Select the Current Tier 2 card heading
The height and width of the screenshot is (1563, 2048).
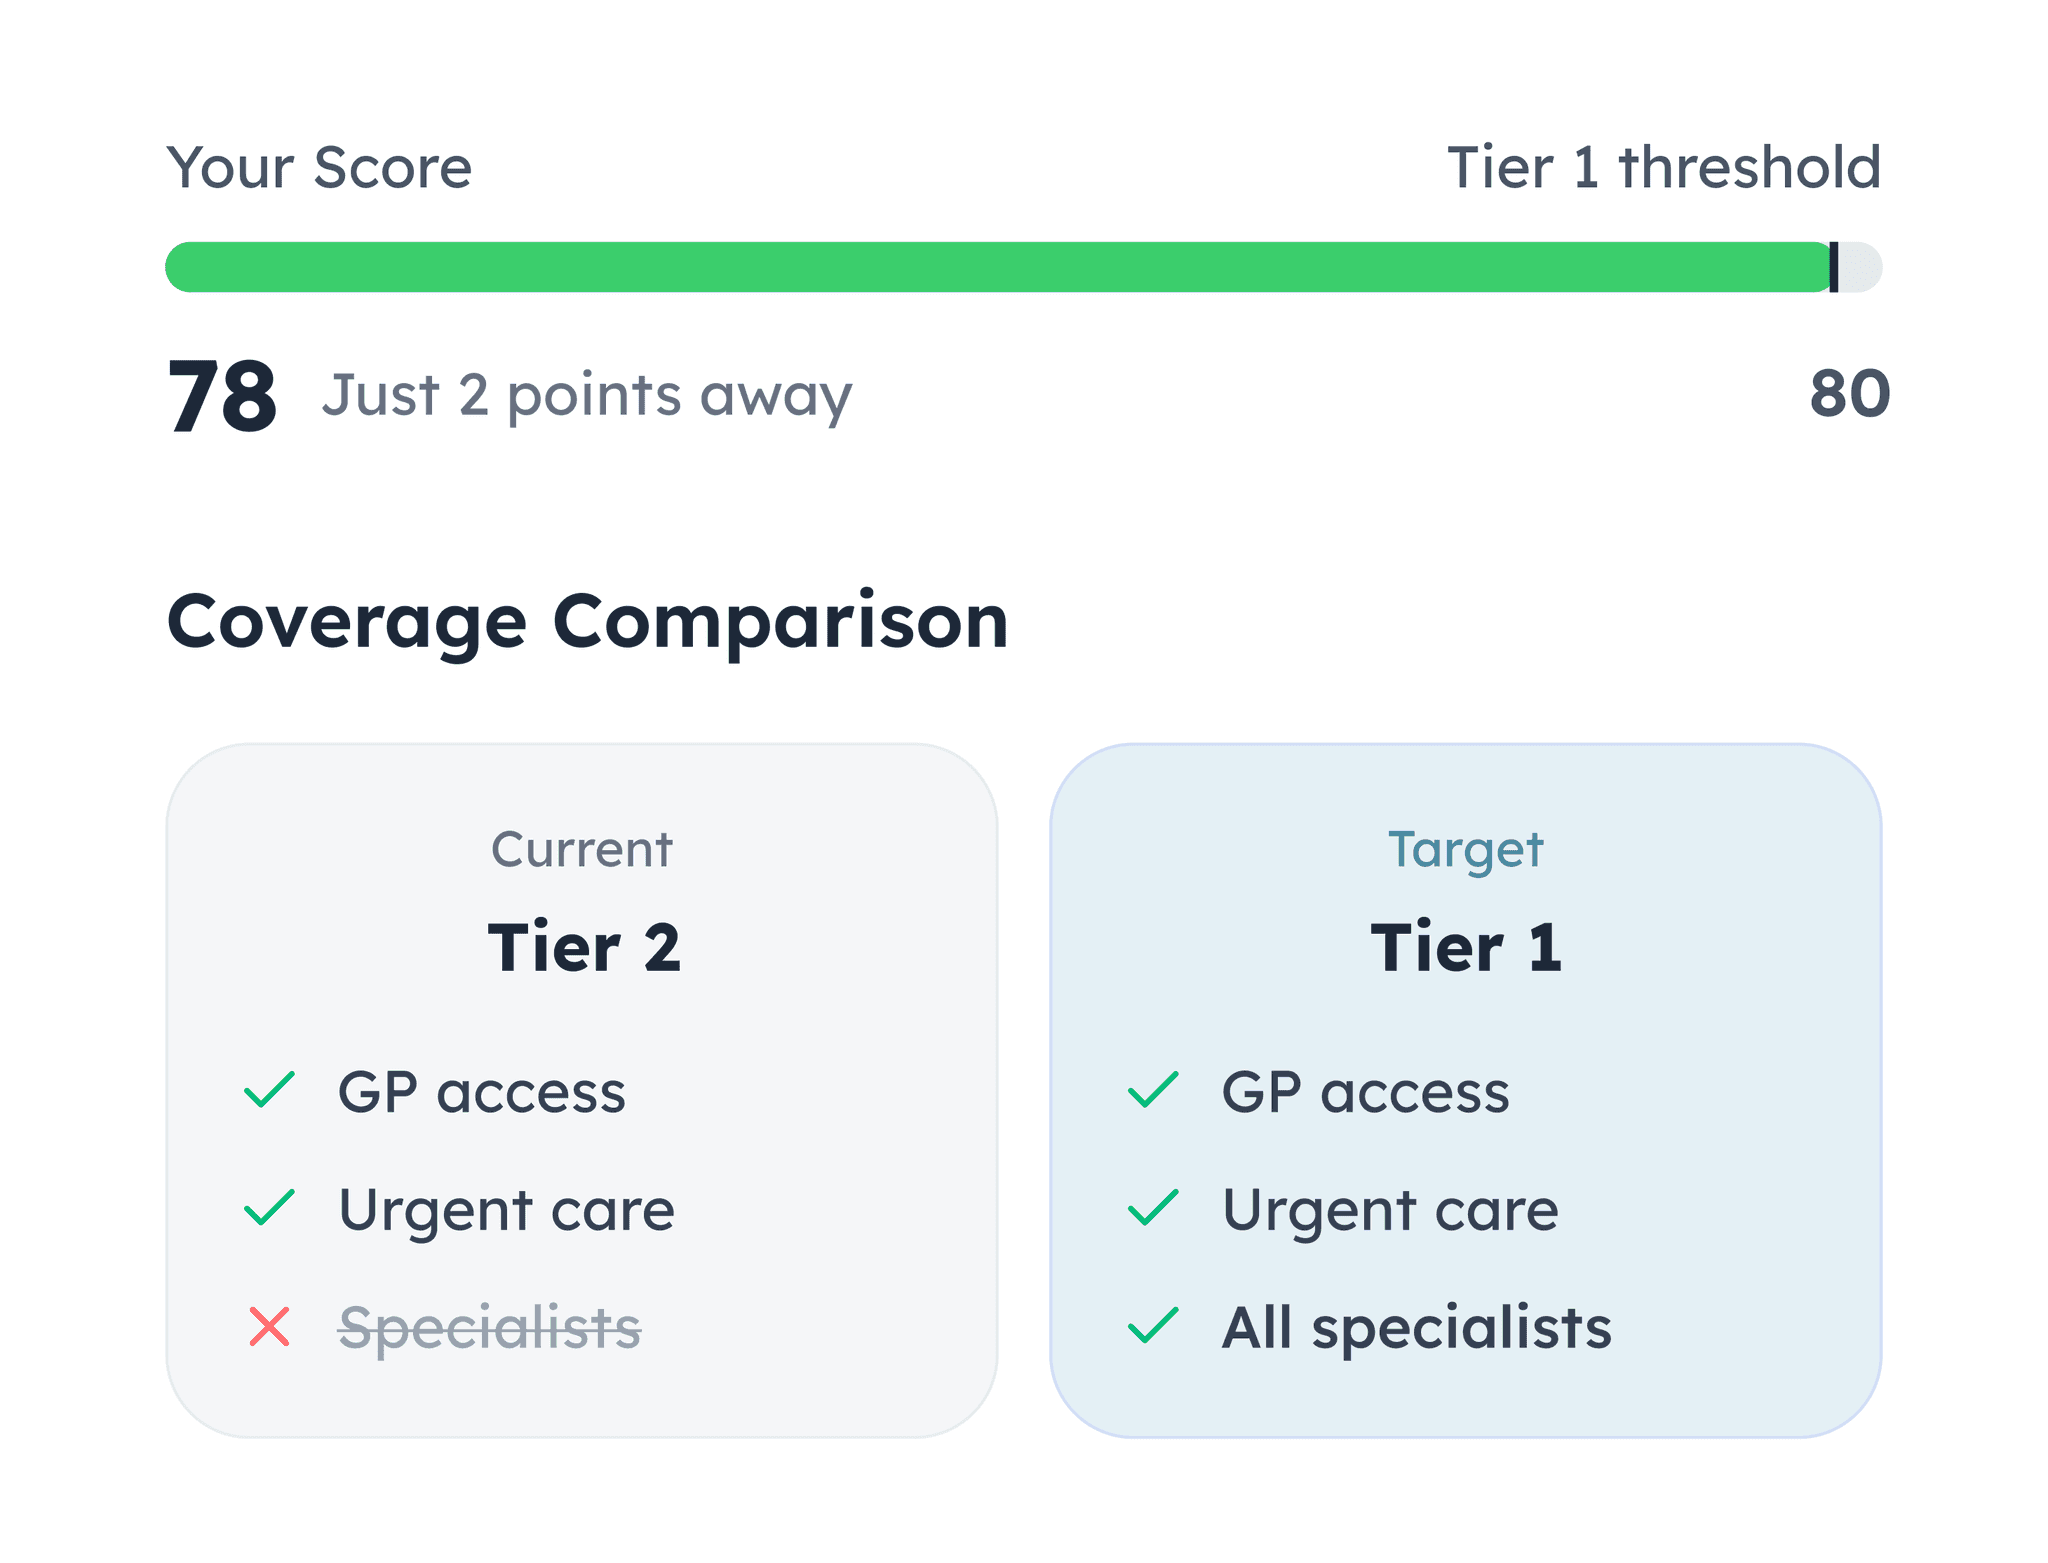click(583, 946)
